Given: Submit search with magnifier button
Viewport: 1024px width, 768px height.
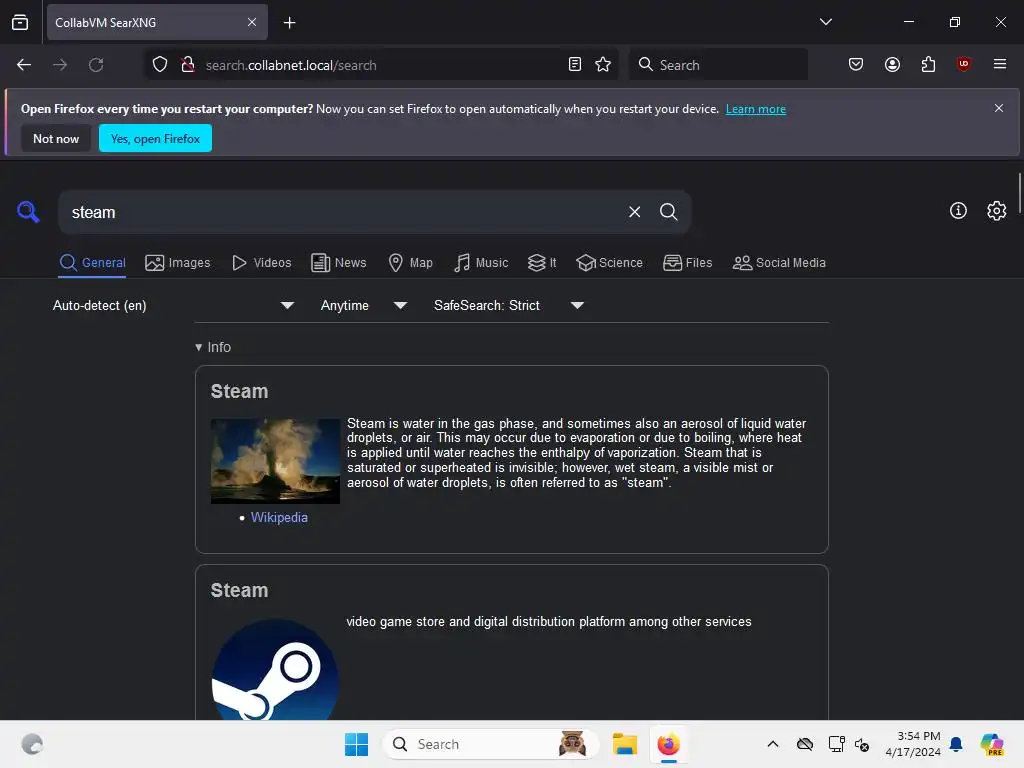Looking at the screenshot, I should [x=668, y=212].
